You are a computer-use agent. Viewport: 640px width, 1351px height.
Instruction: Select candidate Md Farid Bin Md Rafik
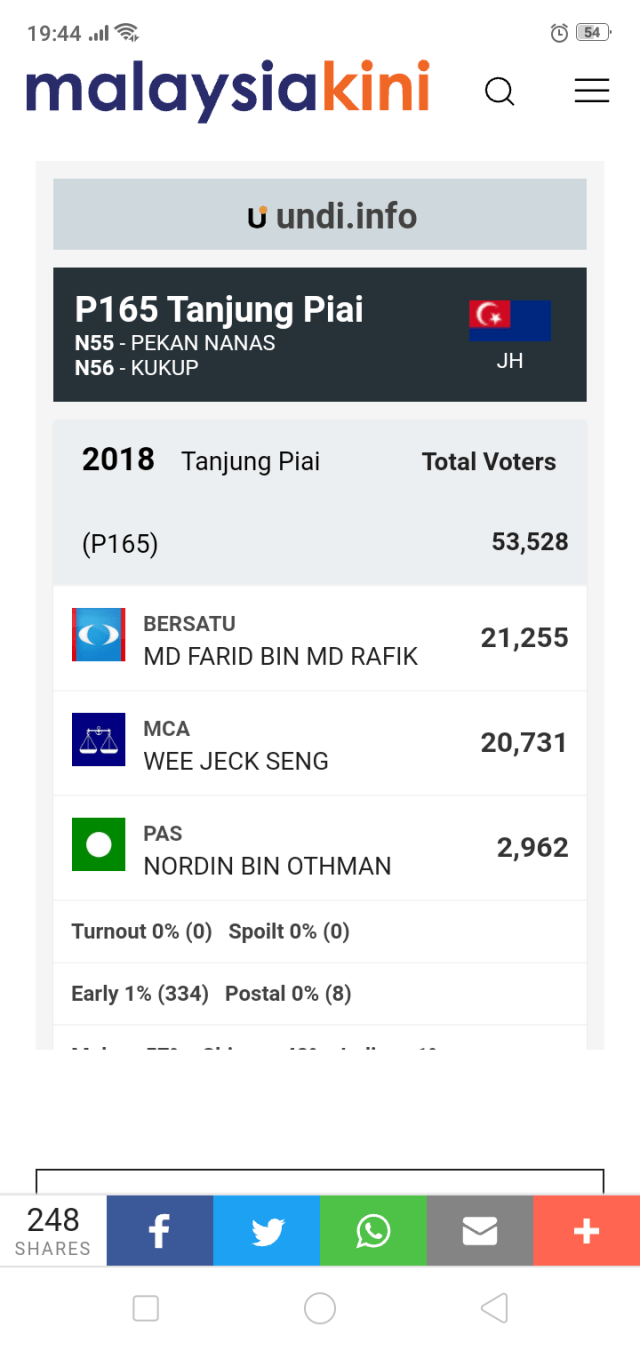(281, 656)
